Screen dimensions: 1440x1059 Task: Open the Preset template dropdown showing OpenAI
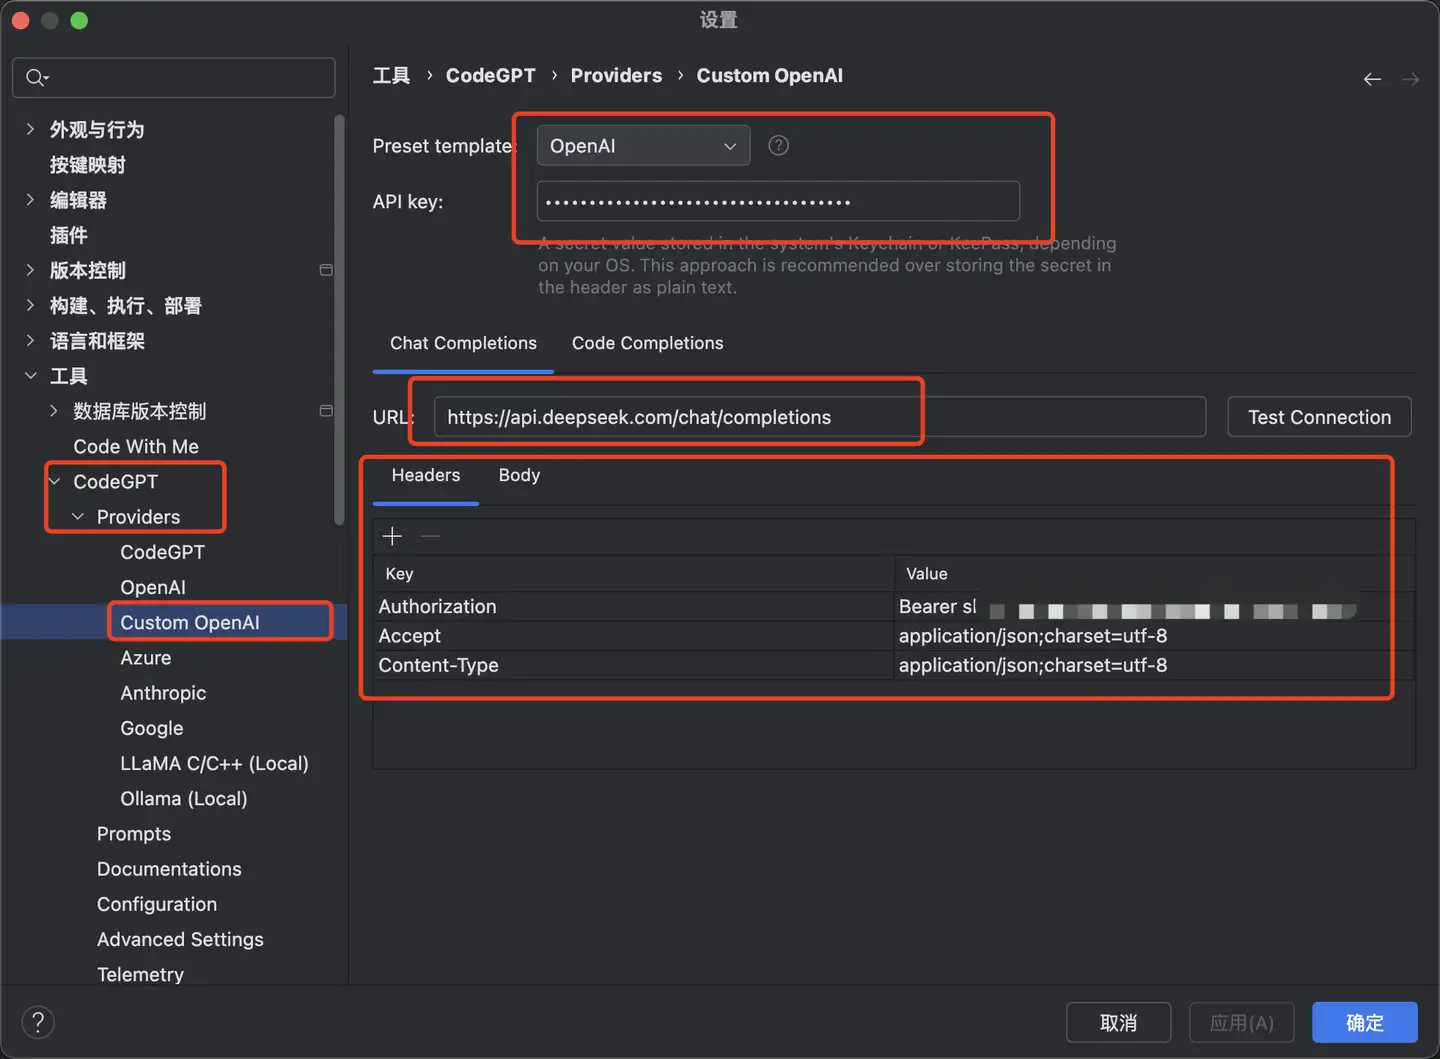coord(643,146)
